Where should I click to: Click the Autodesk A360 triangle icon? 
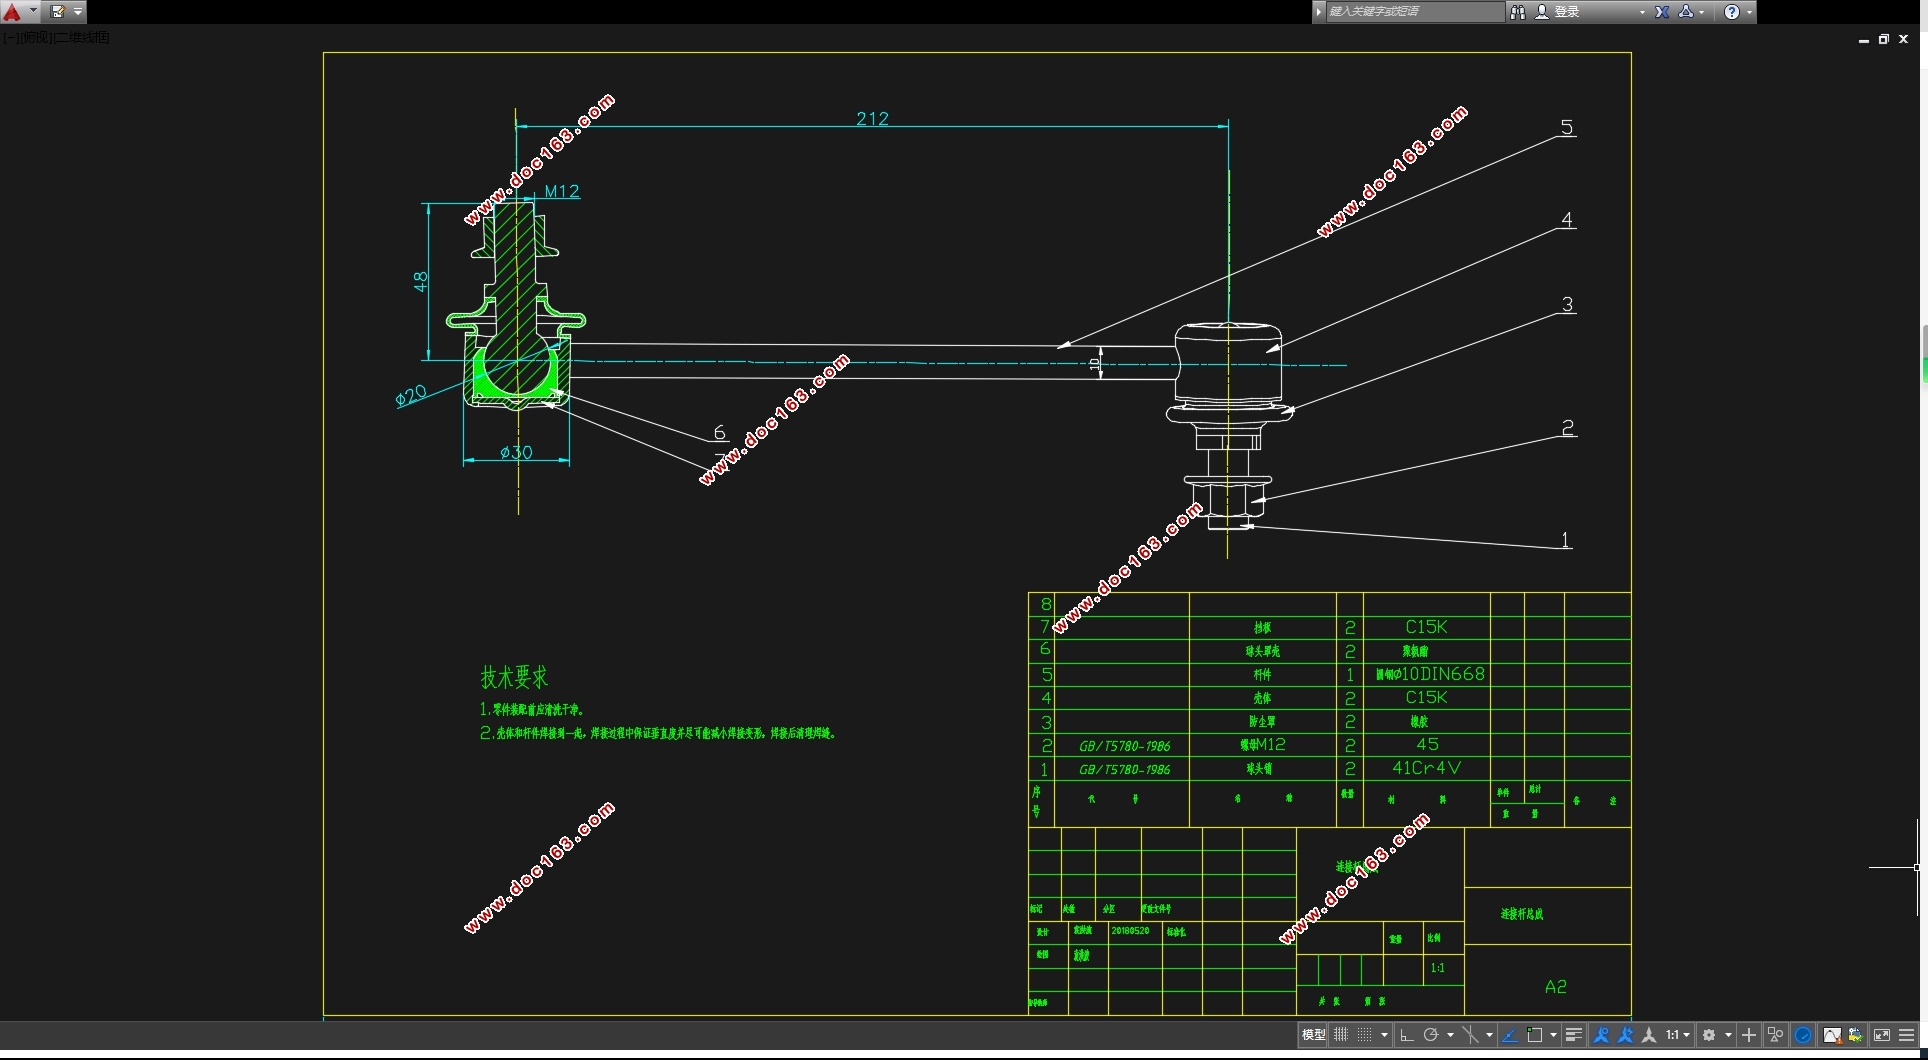[x=1686, y=12]
